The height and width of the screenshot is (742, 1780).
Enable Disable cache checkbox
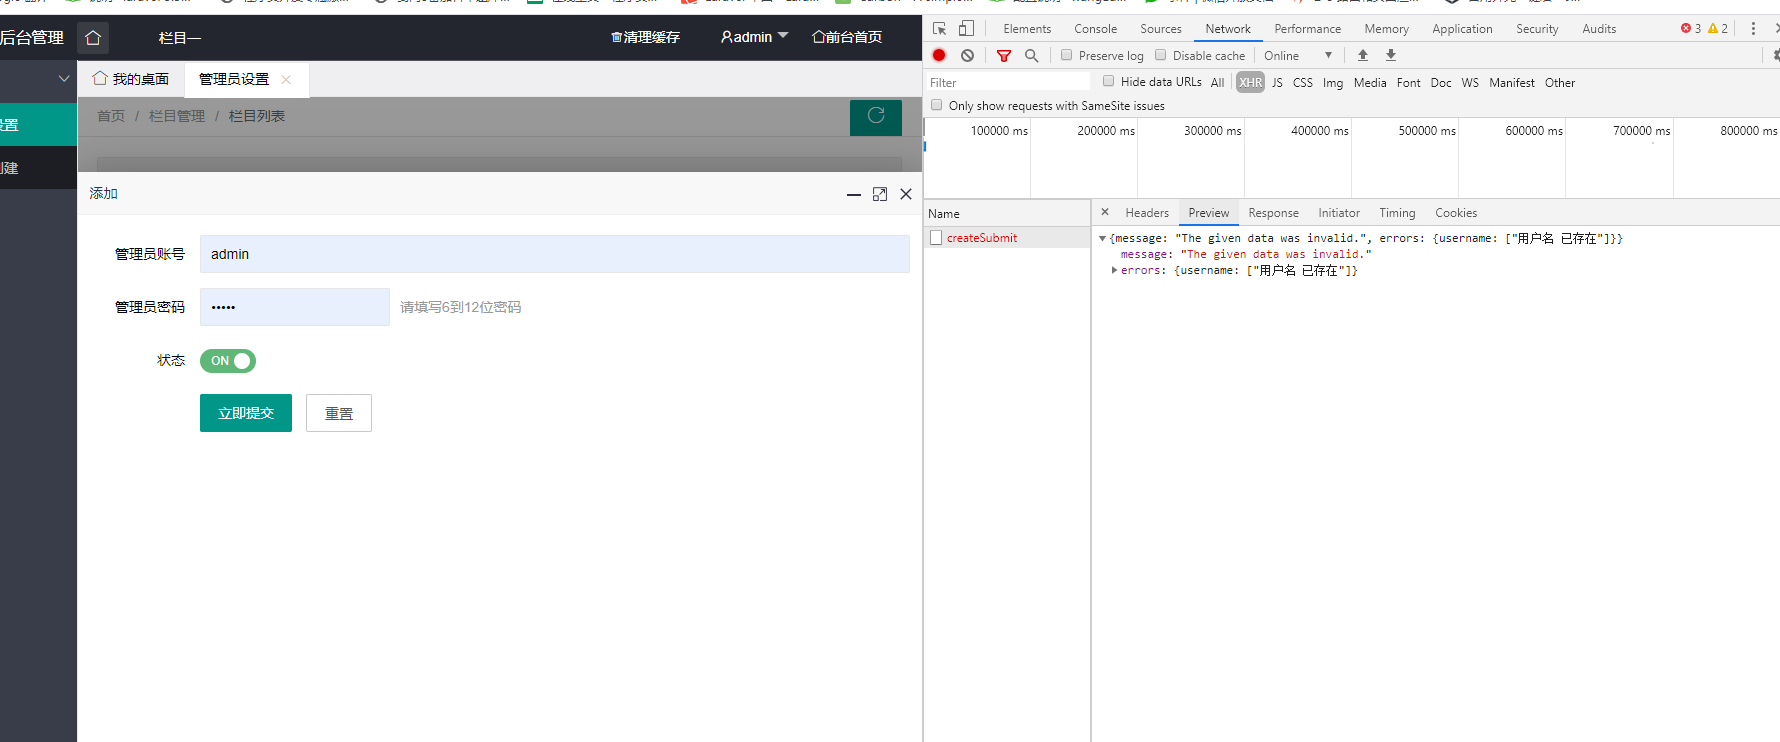click(1161, 55)
